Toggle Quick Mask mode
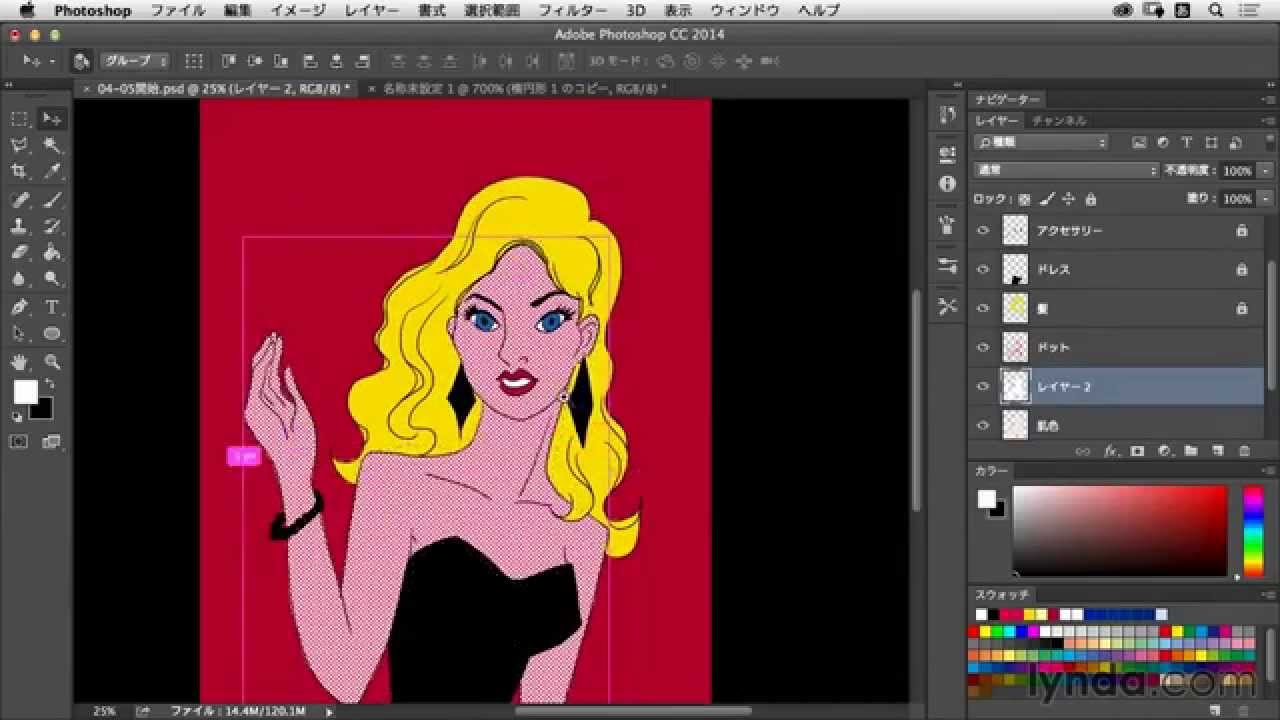 pyautogui.click(x=19, y=441)
